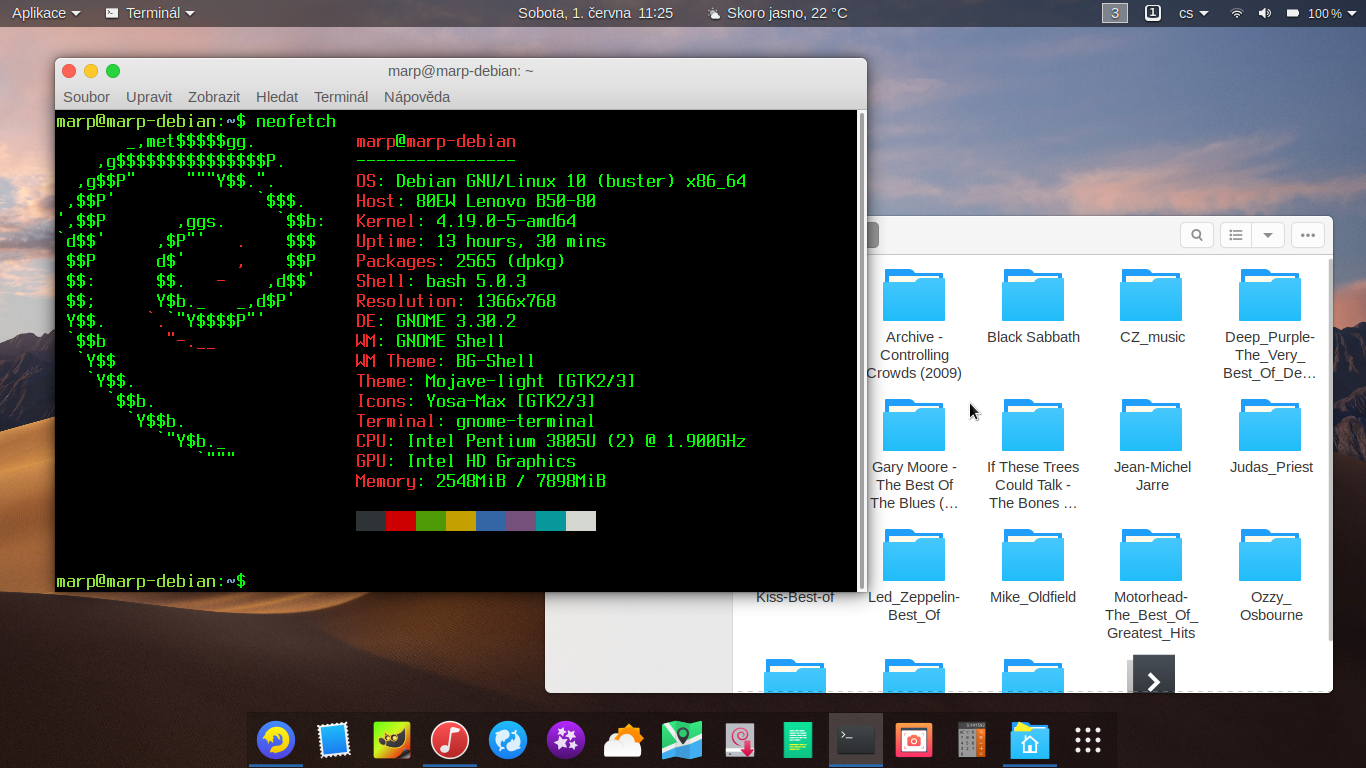Image resolution: width=1366 pixels, height=768 pixels.
Task: Select the If These Trees Could Talk folder
Action: [1033, 454]
